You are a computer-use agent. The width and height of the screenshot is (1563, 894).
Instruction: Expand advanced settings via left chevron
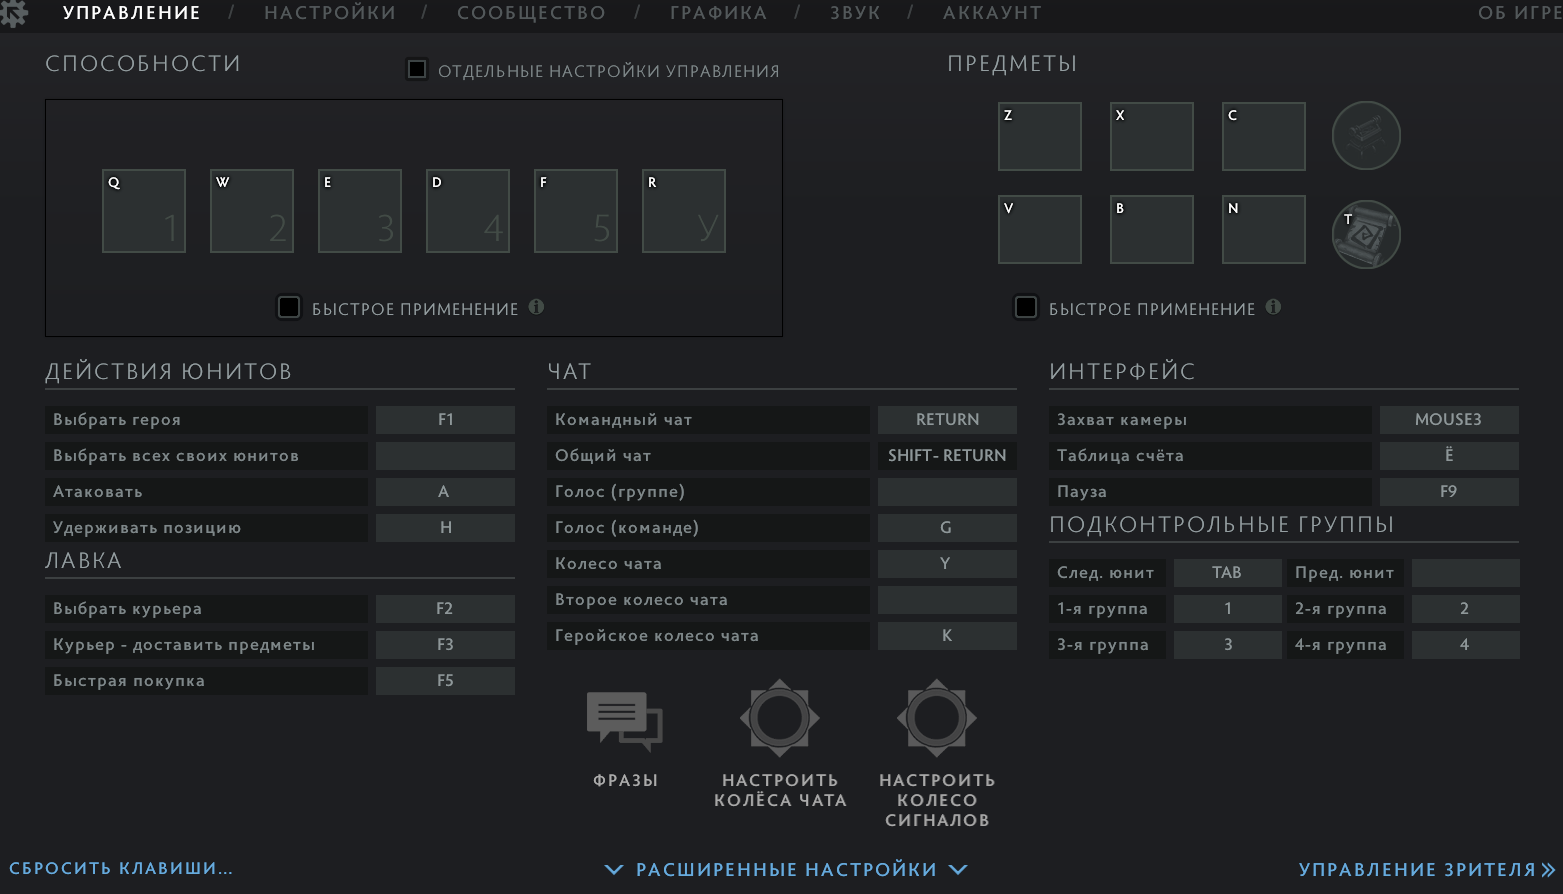pyautogui.click(x=614, y=870)
